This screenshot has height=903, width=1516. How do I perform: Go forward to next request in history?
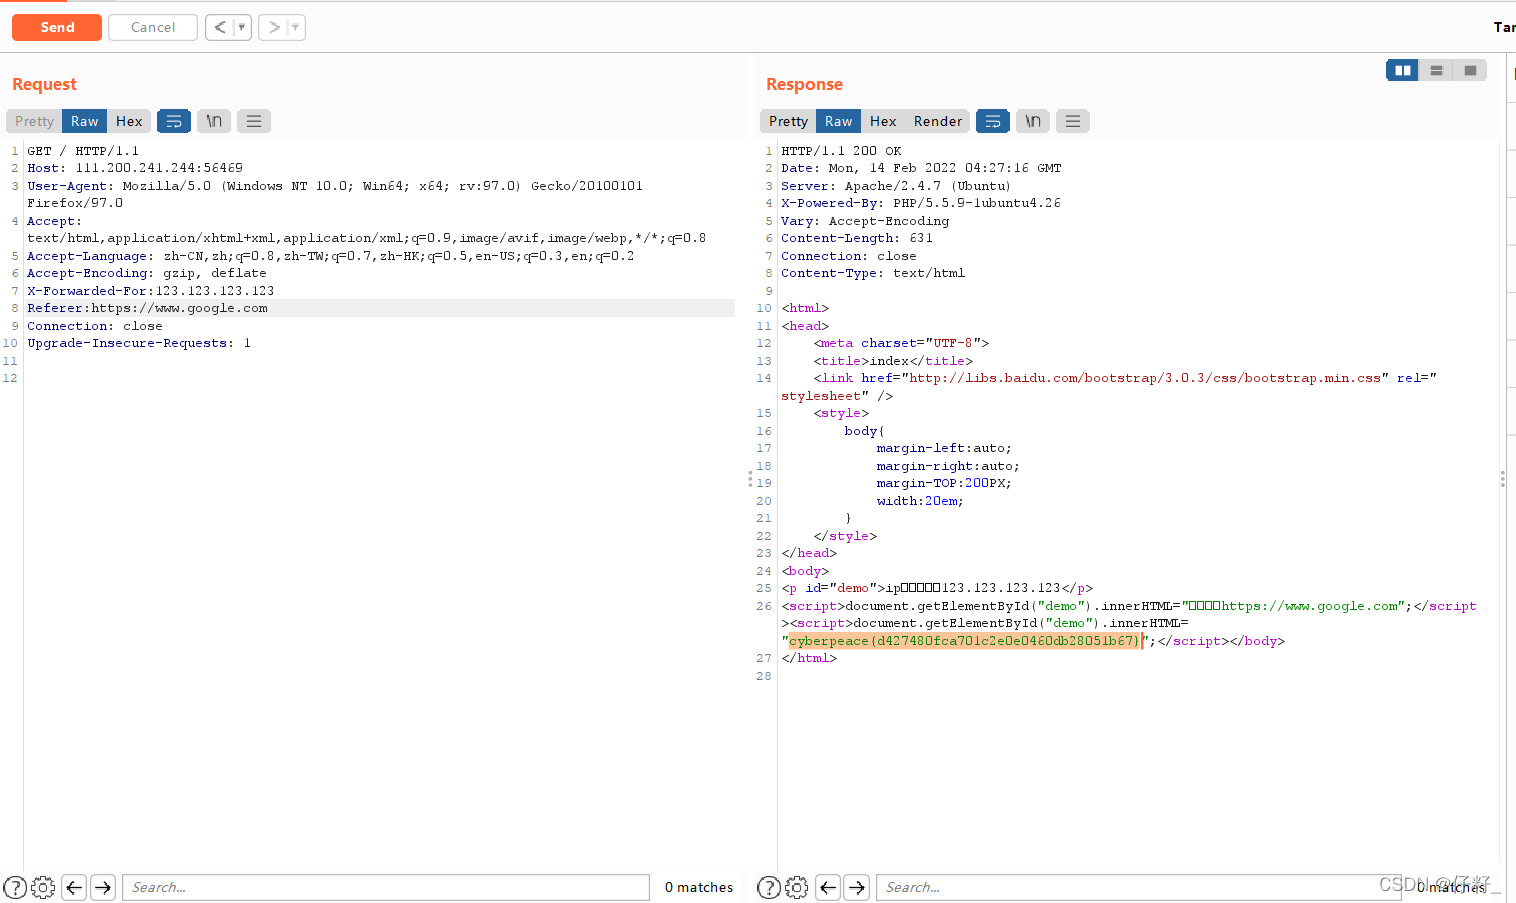273,27
